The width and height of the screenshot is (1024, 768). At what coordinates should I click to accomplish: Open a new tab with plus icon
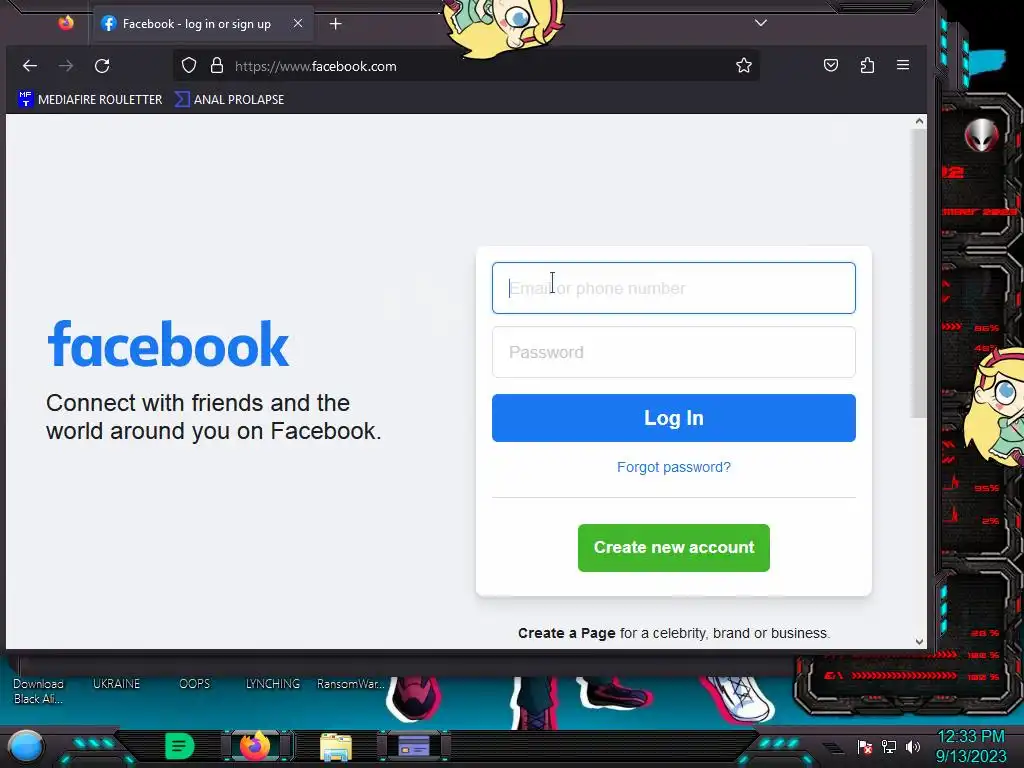tap(336, 24)
